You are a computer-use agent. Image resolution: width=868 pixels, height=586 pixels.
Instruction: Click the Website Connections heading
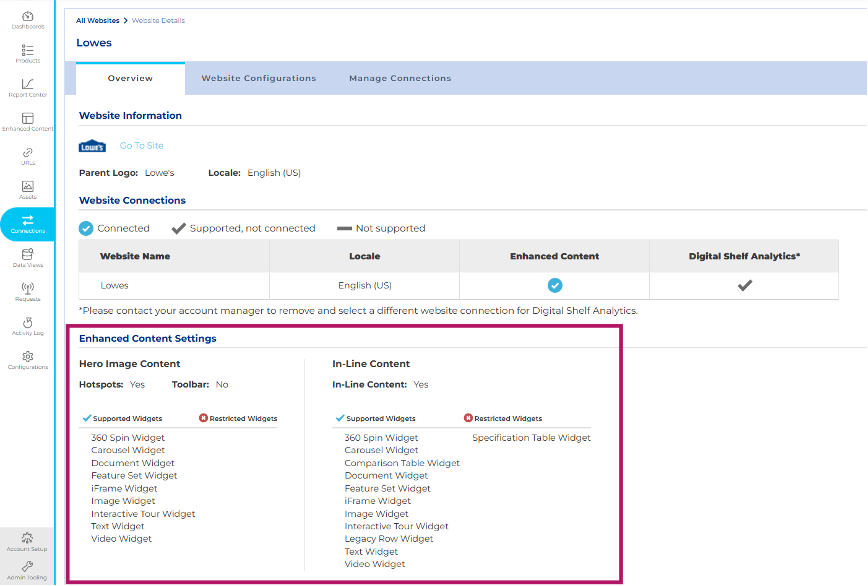pos(132,200)
